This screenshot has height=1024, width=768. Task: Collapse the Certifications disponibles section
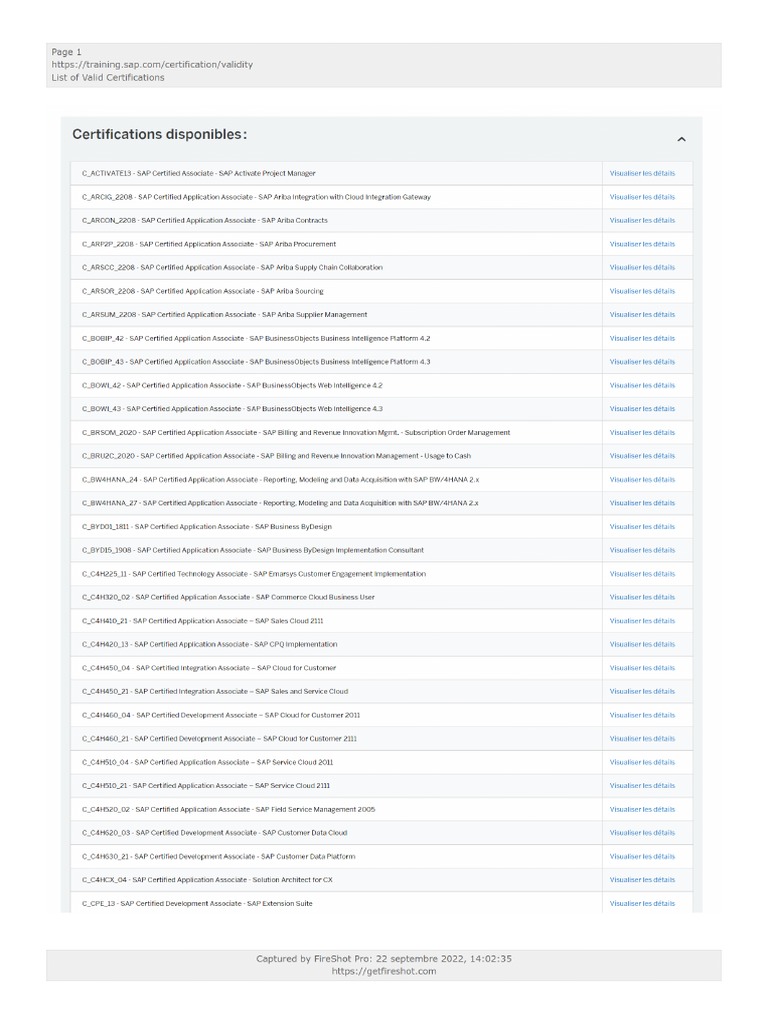coord(682,139)
